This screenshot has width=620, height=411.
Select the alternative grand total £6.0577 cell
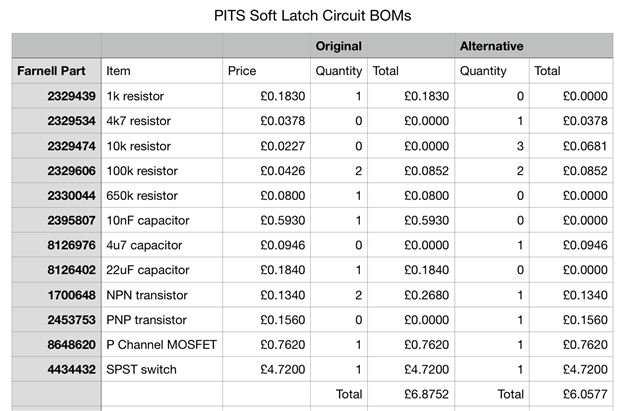[x=570, y=395]
